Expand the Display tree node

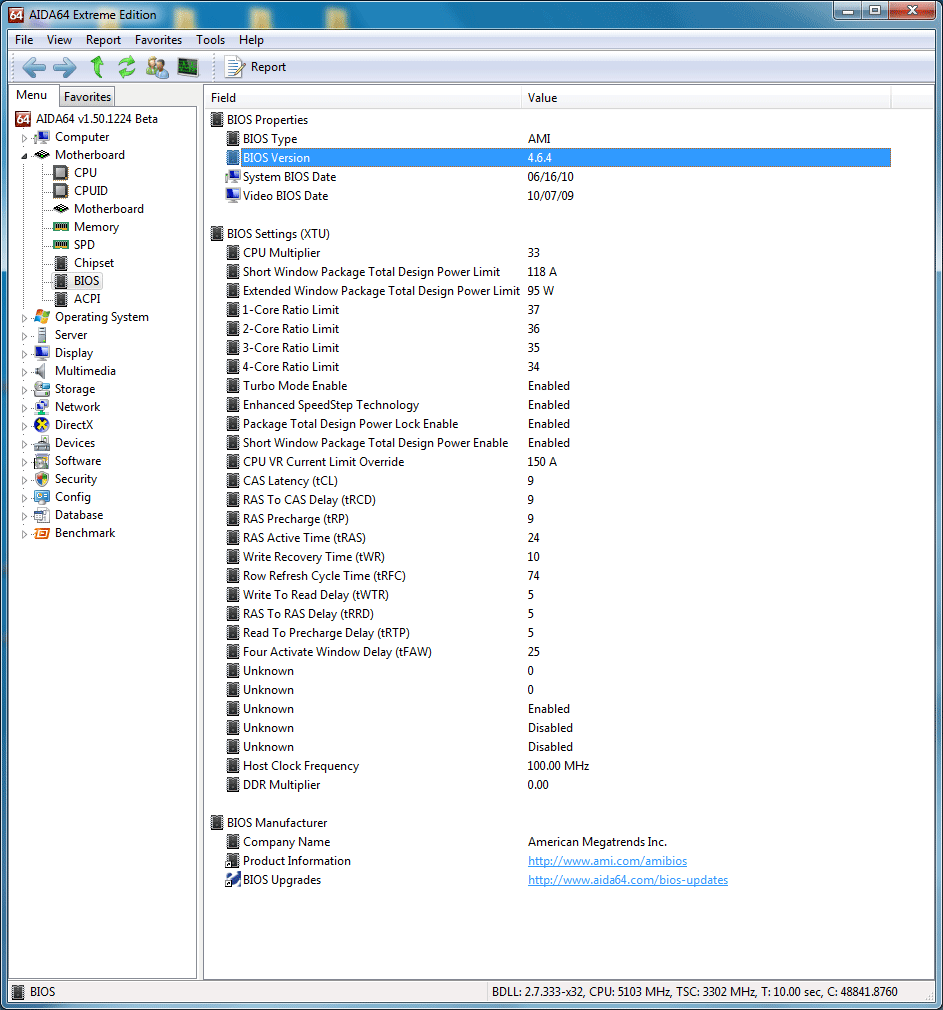point(24,354)
